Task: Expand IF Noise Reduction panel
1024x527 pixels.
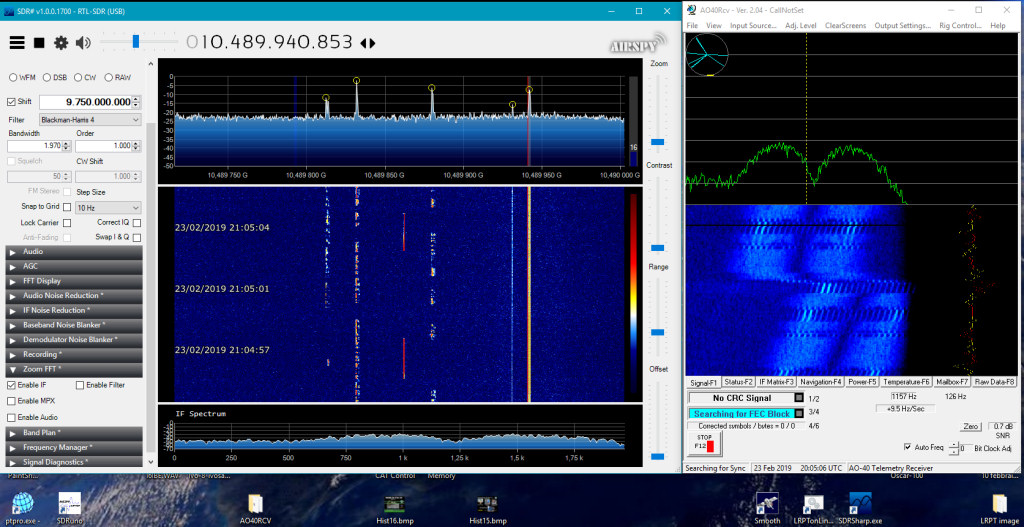Action: point(74,310)
